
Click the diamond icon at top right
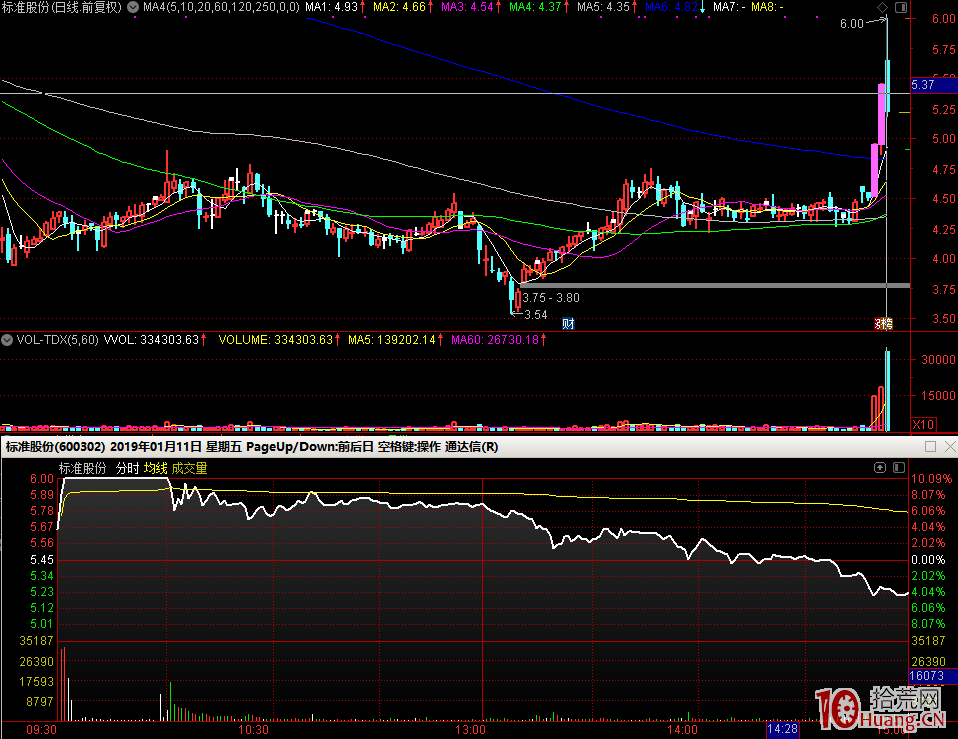tap(882, 8)
